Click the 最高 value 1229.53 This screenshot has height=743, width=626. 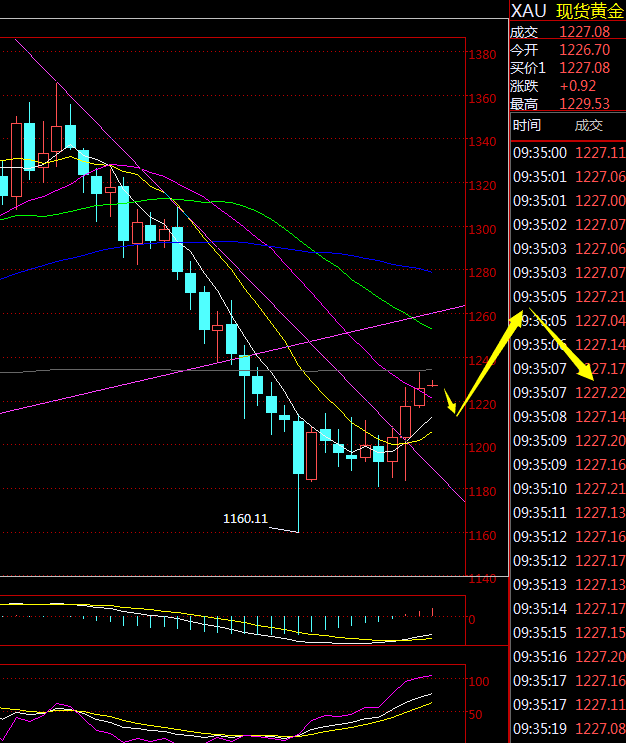coord(584,103)
